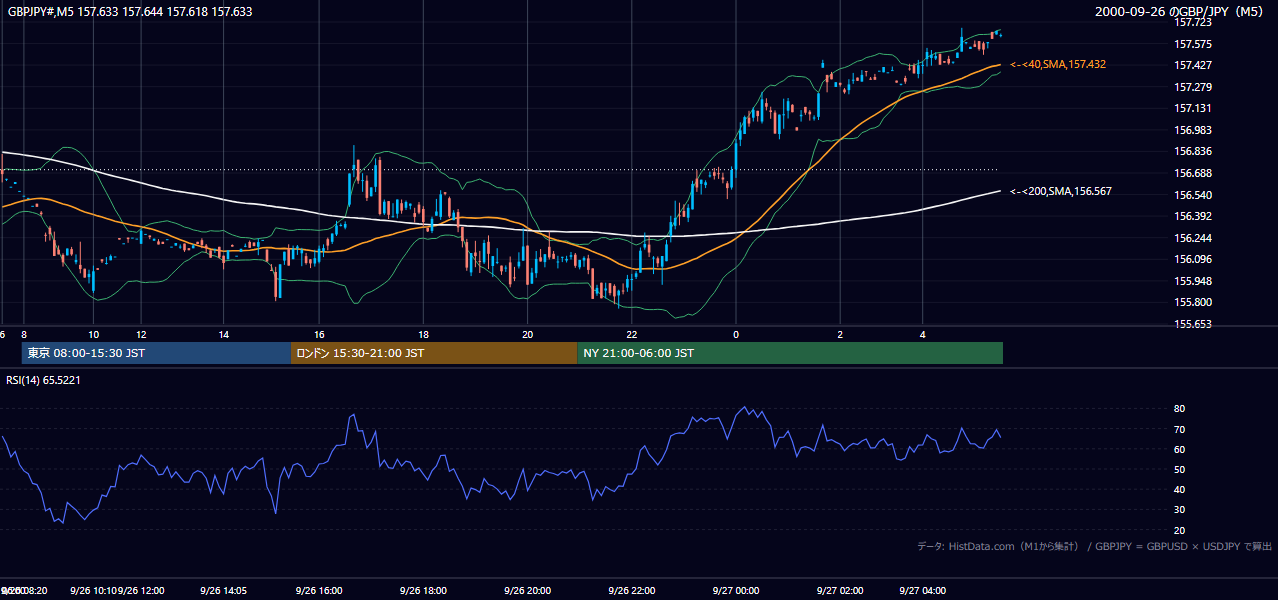Click price axis value 157.723
Viewport: 1278px width, 600px height.
[1193, 23]
